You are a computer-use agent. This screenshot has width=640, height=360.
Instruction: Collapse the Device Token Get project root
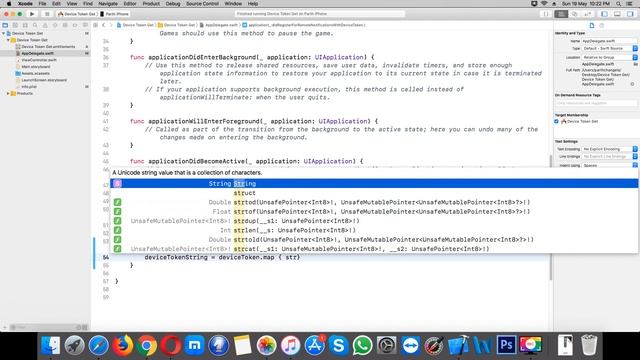pyautogui.click(x=4, y=33)
